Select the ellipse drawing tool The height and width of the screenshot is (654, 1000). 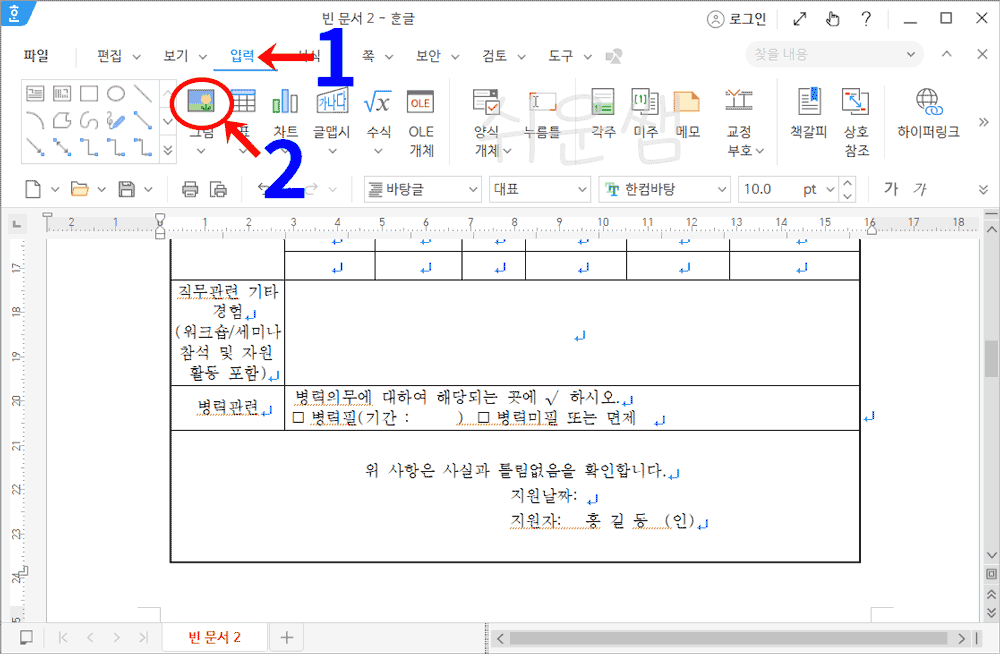click(116, 93)
